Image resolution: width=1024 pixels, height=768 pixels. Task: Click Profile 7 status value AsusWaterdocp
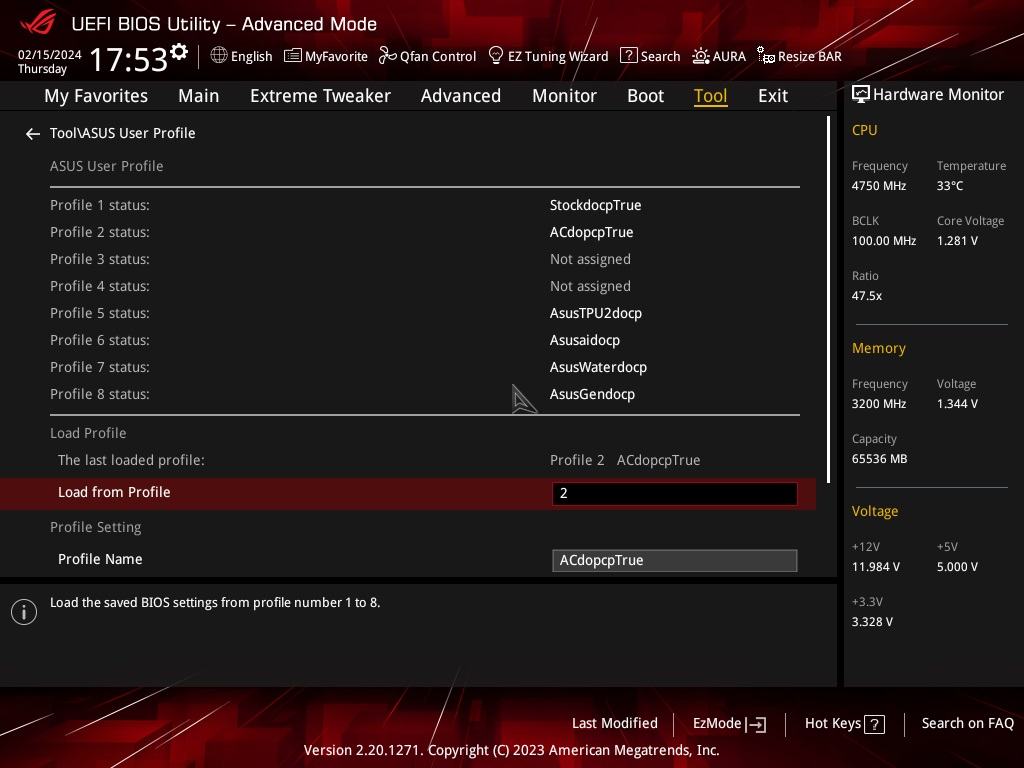598,367
